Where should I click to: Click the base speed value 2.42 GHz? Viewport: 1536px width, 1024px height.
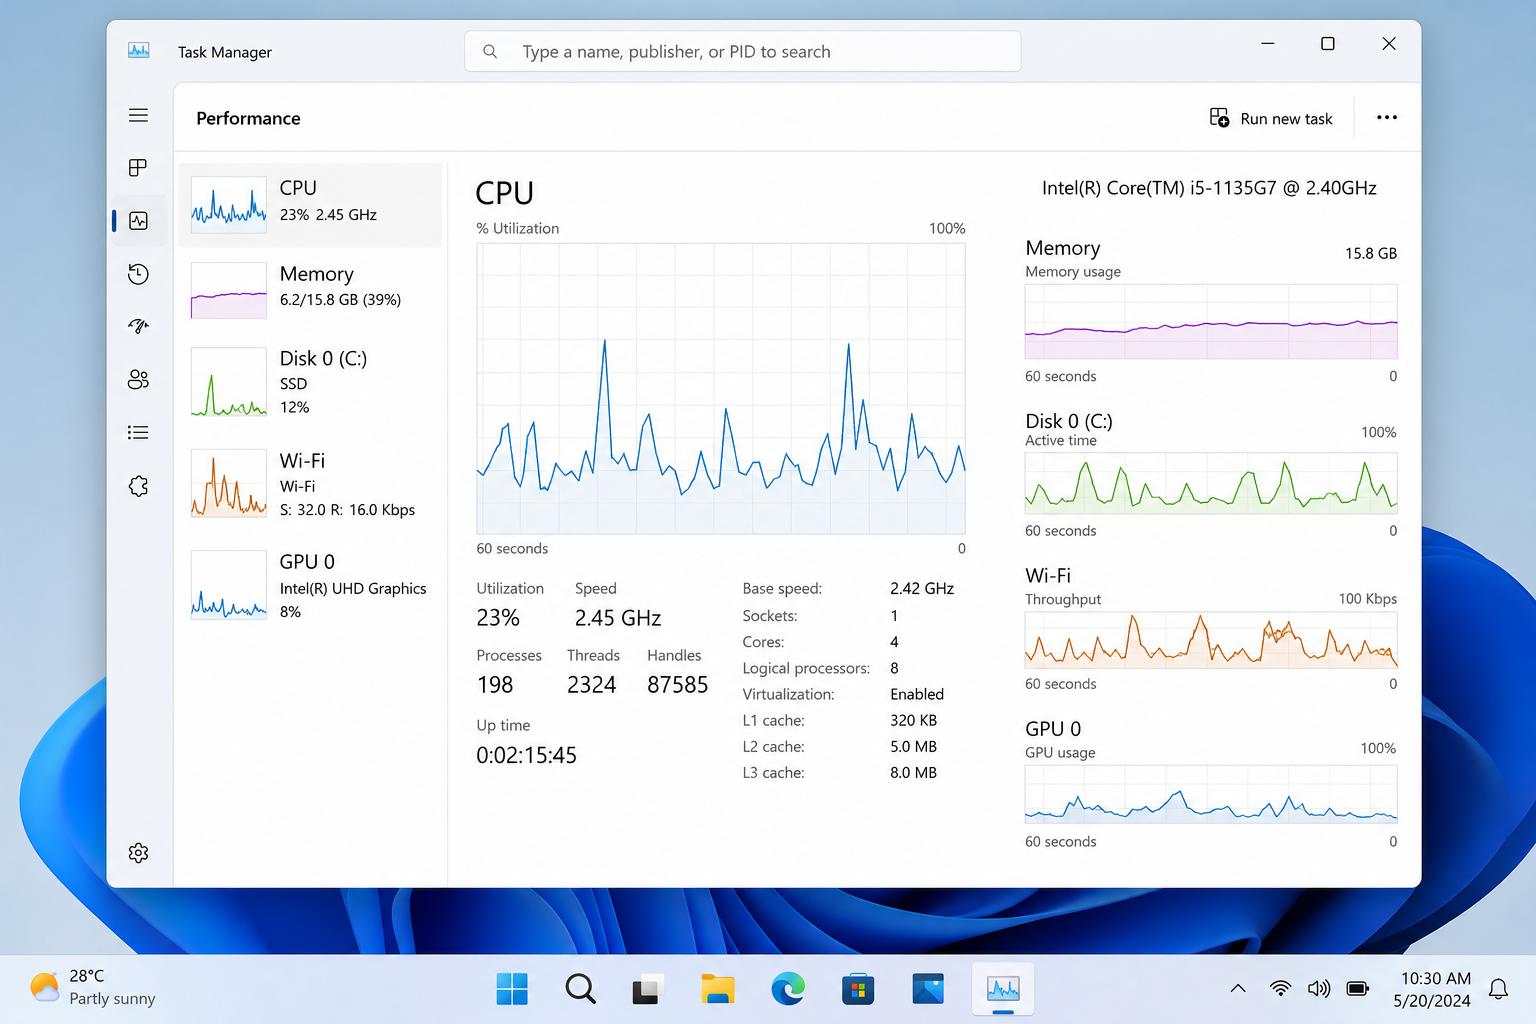pyautogui.click(x=922, y=589)
